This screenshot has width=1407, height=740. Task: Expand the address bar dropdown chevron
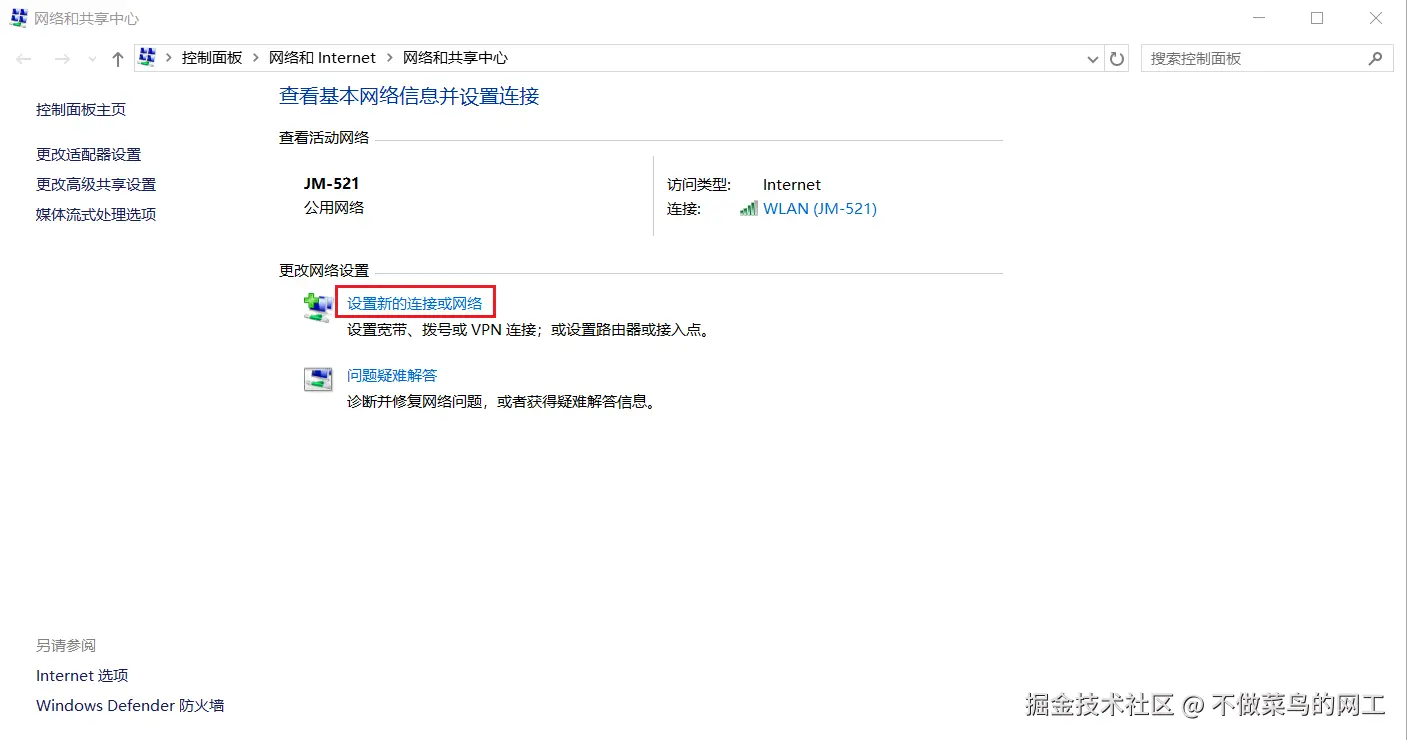click(x=1092, y=58)
